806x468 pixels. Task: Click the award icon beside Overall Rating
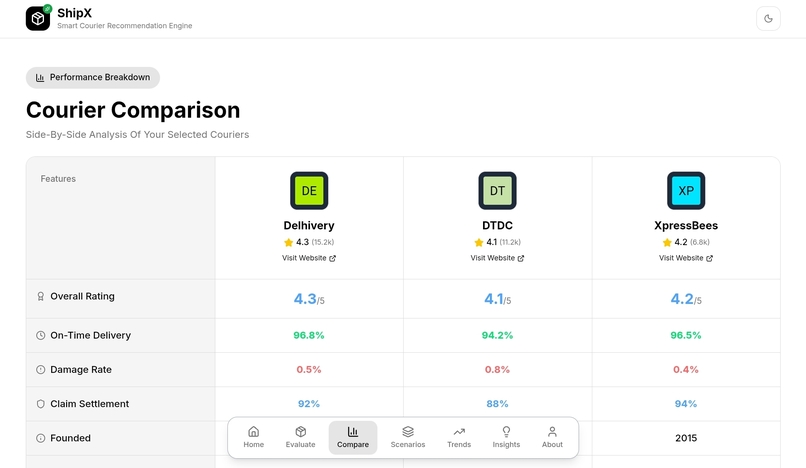pyautogui.click(x=41, y=297)
